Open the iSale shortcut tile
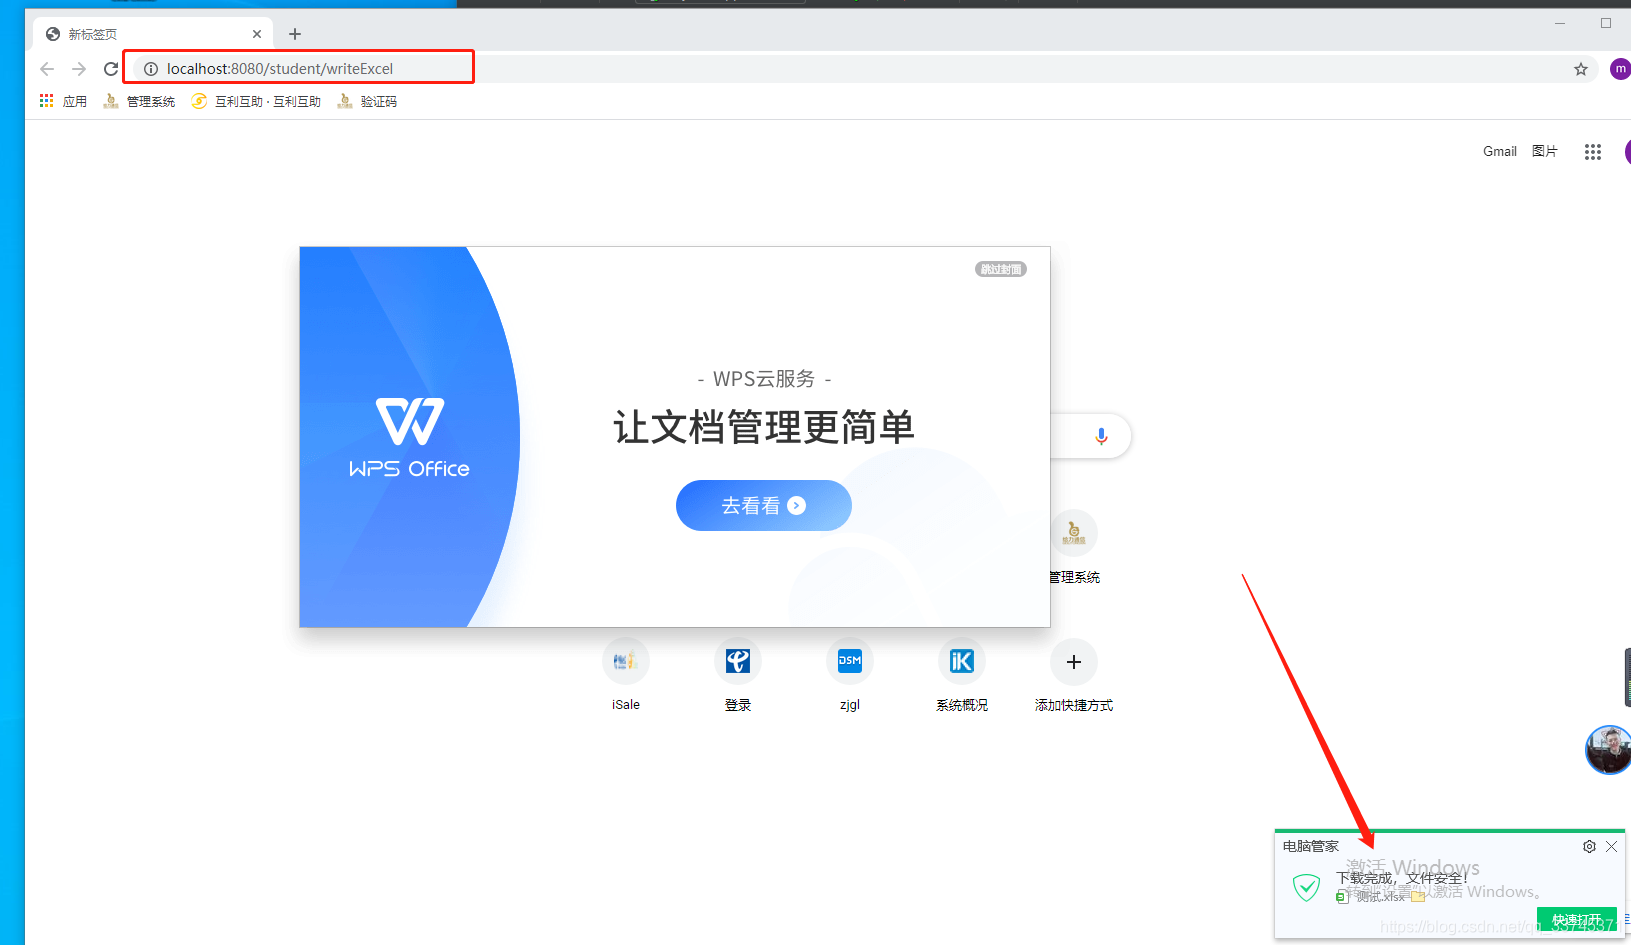The width and height of the screenshot is (1631, 945). 626,675
